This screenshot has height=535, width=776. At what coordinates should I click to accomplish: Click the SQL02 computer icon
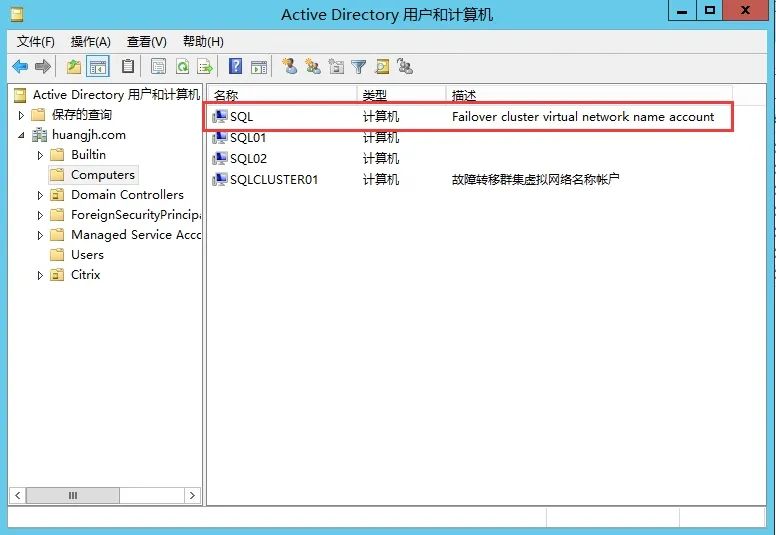pos(220,158)
